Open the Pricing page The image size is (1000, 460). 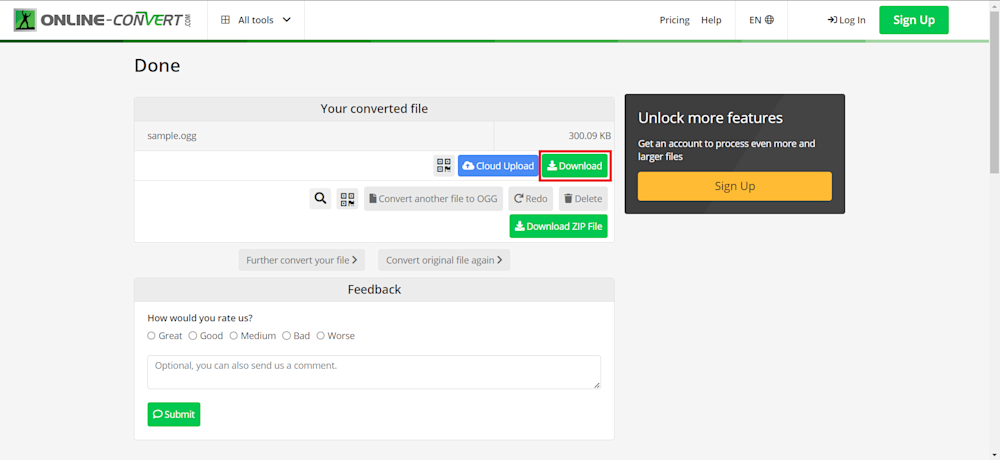(674, 20)
